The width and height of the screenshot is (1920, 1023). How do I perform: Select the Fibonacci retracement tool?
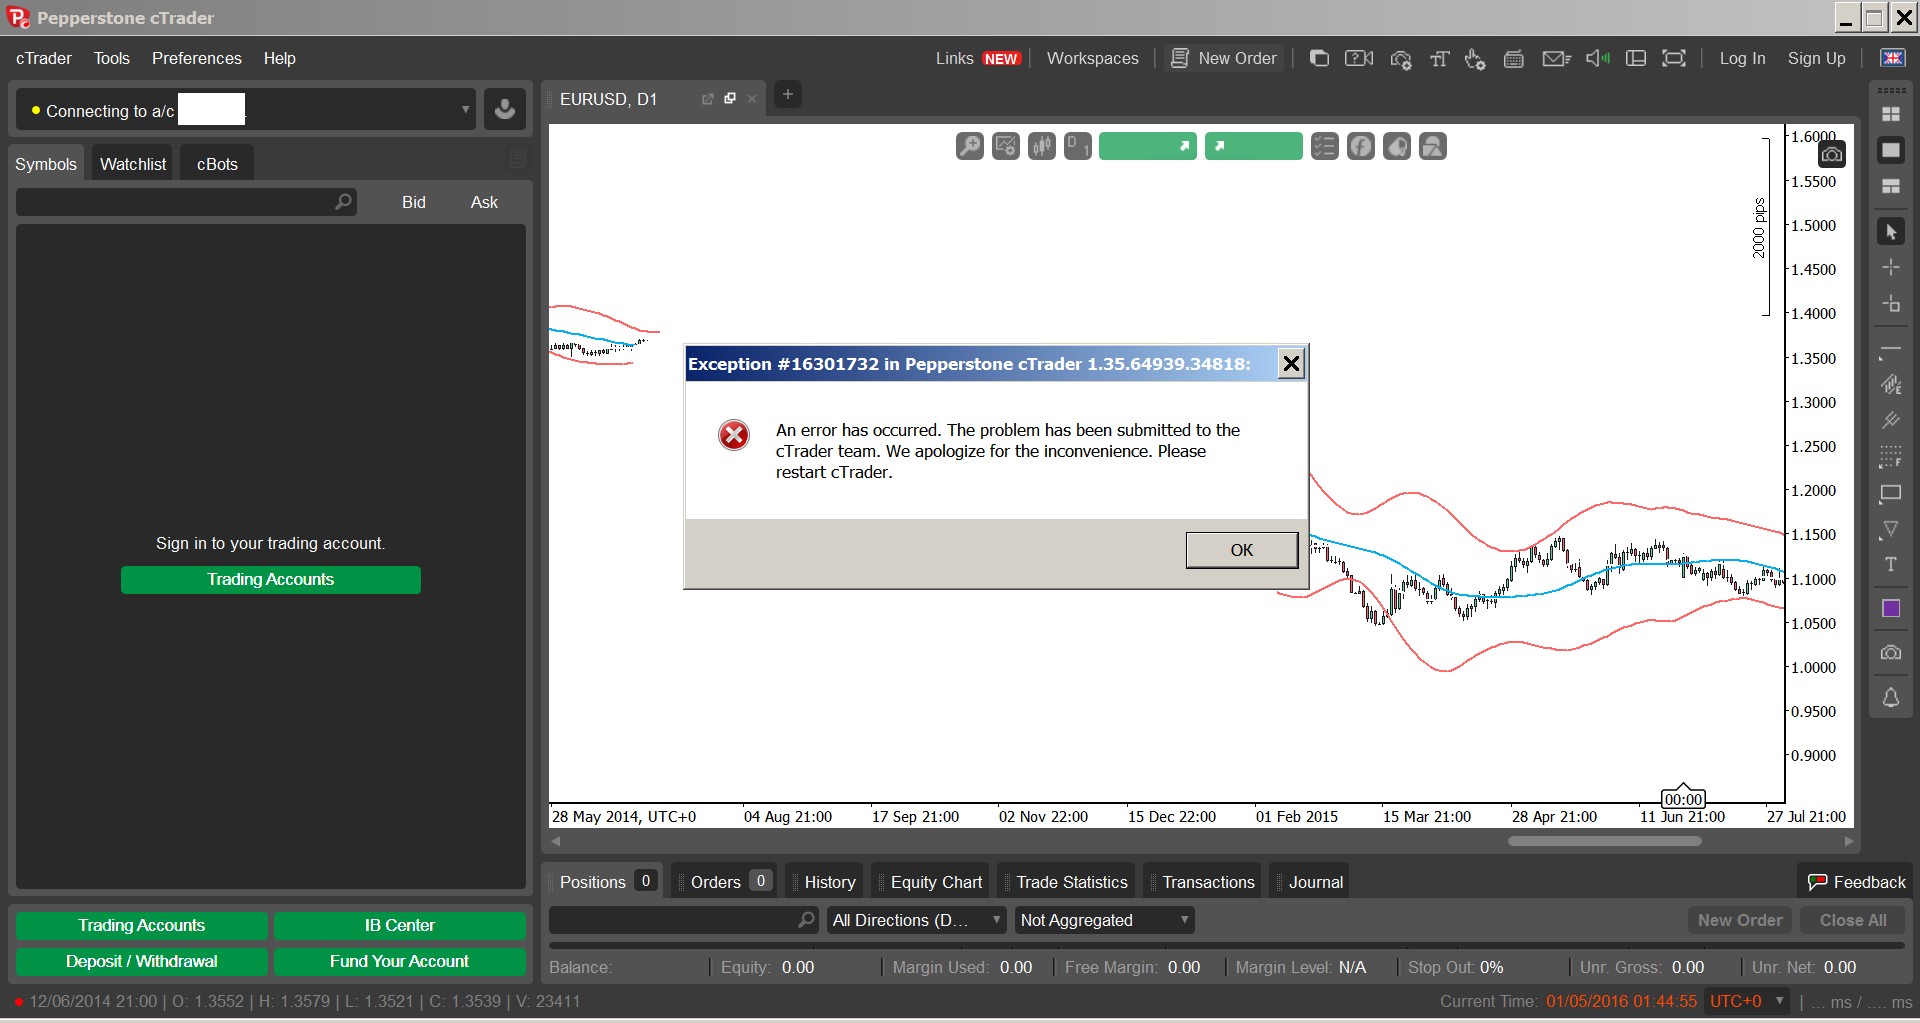1891,457
